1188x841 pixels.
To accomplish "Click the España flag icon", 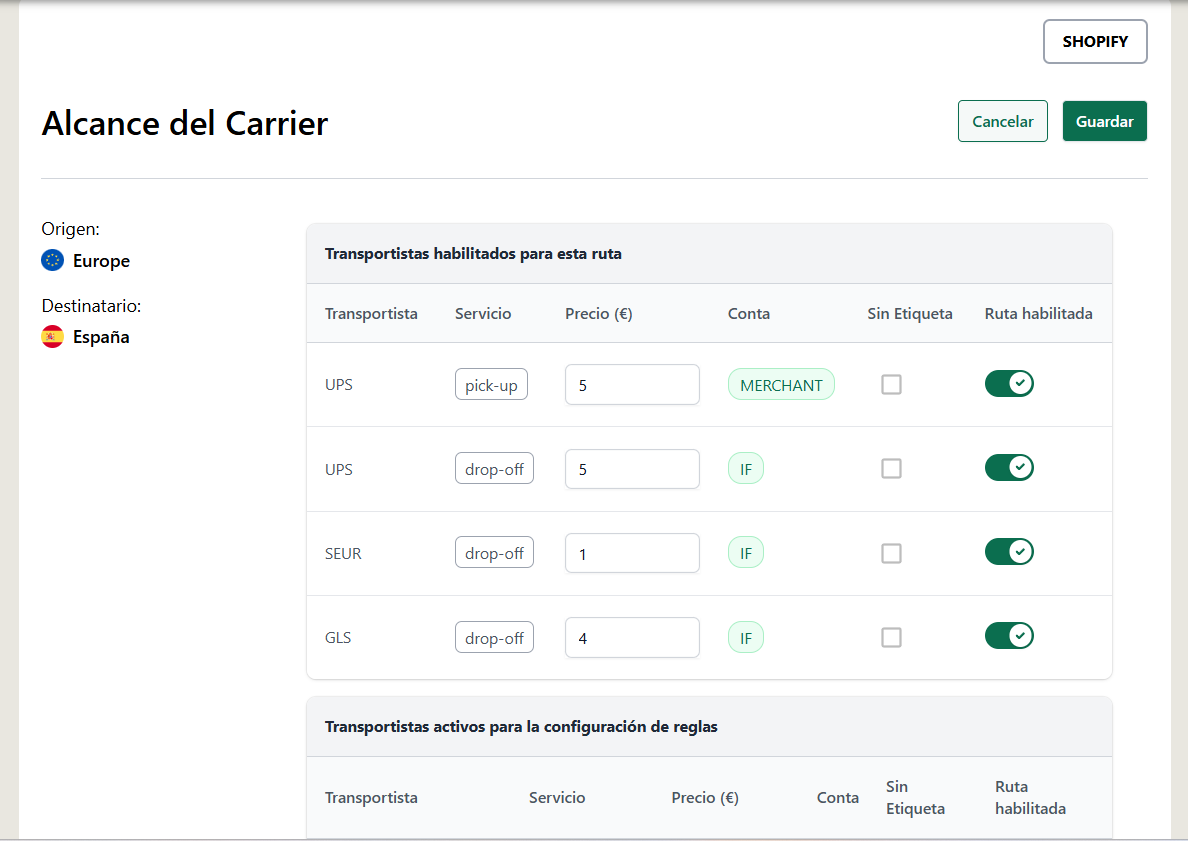I will (52, 336).
